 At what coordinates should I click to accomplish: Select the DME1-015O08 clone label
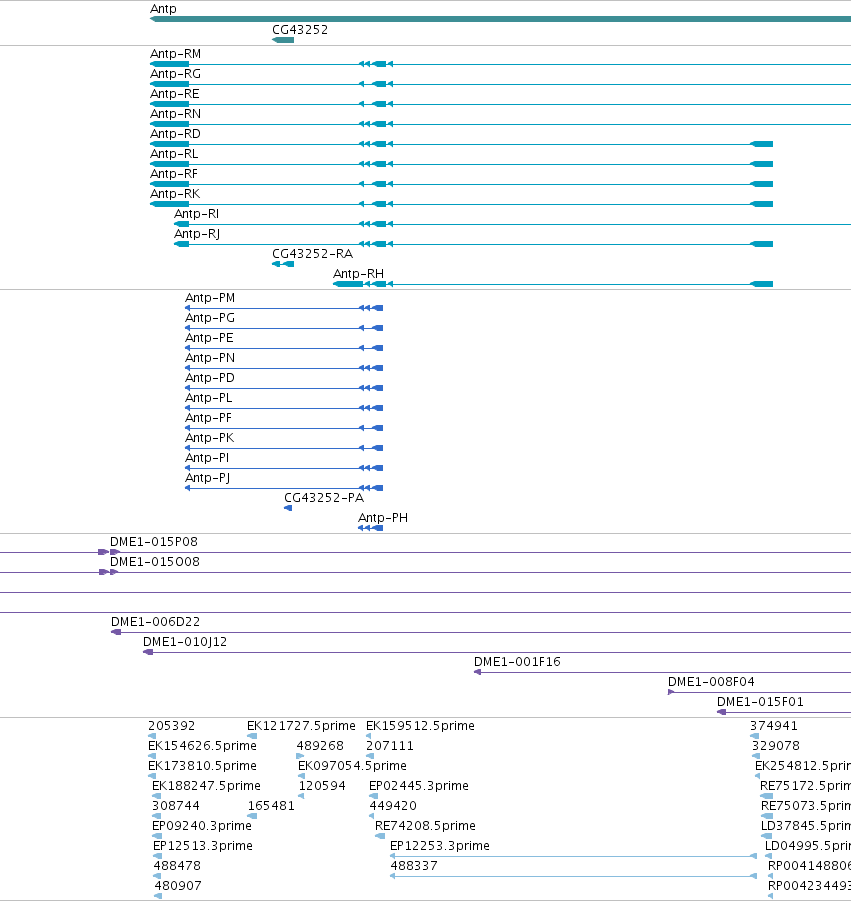click(155, 562)
